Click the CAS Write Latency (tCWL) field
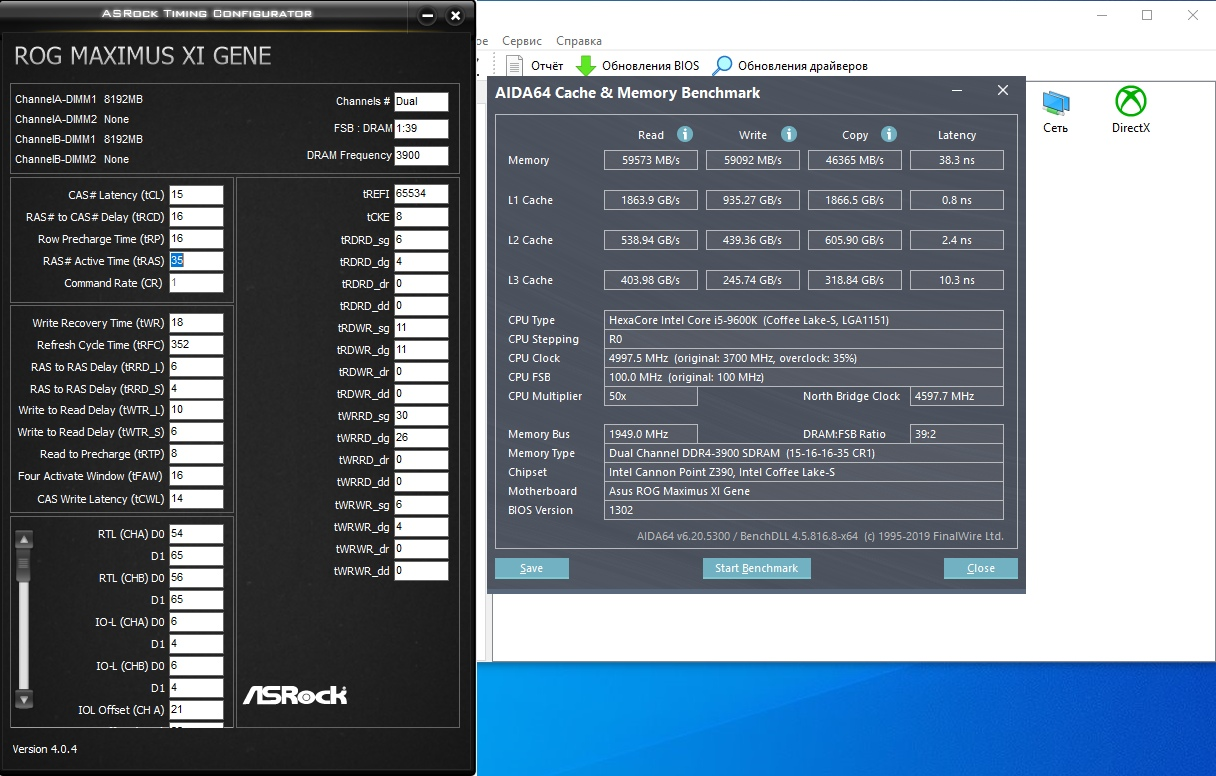 click(196, 498)
